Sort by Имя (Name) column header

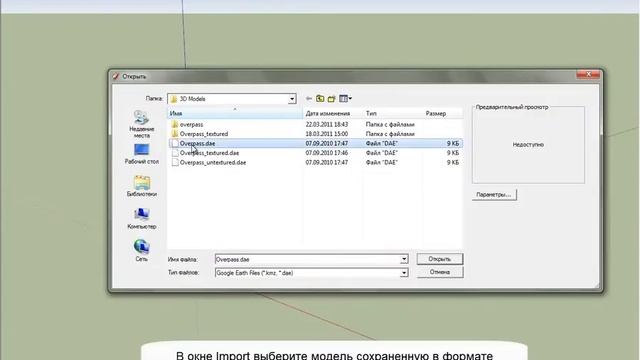[235, 113]
